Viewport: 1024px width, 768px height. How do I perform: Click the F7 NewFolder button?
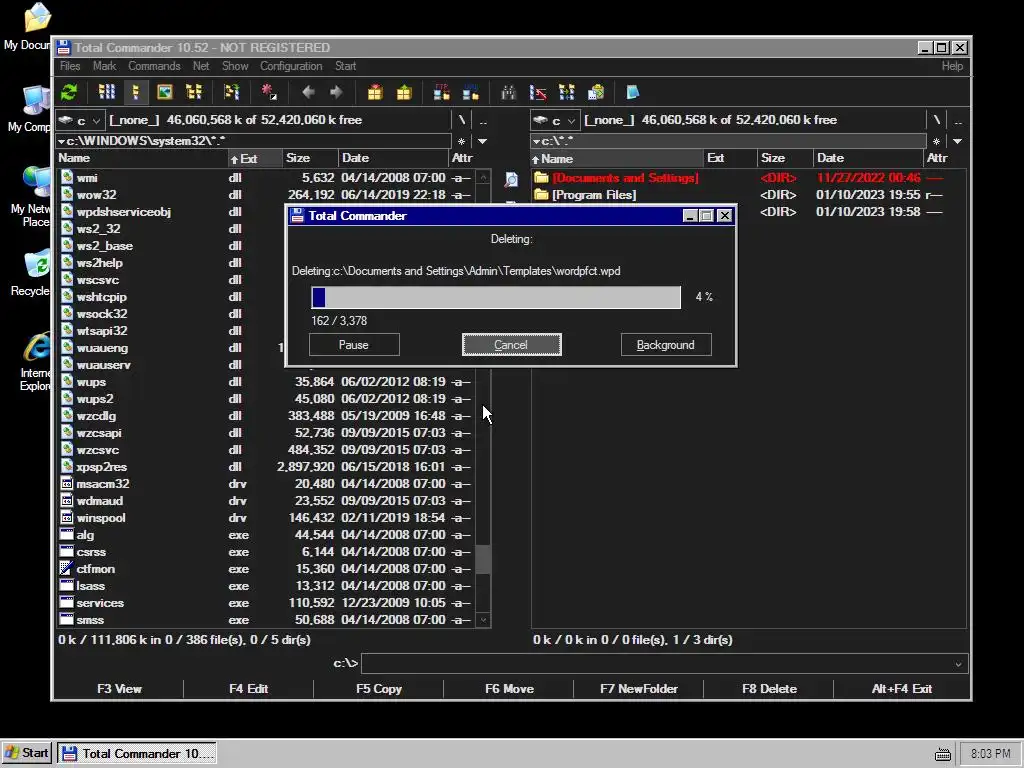[x=639, y=689]
